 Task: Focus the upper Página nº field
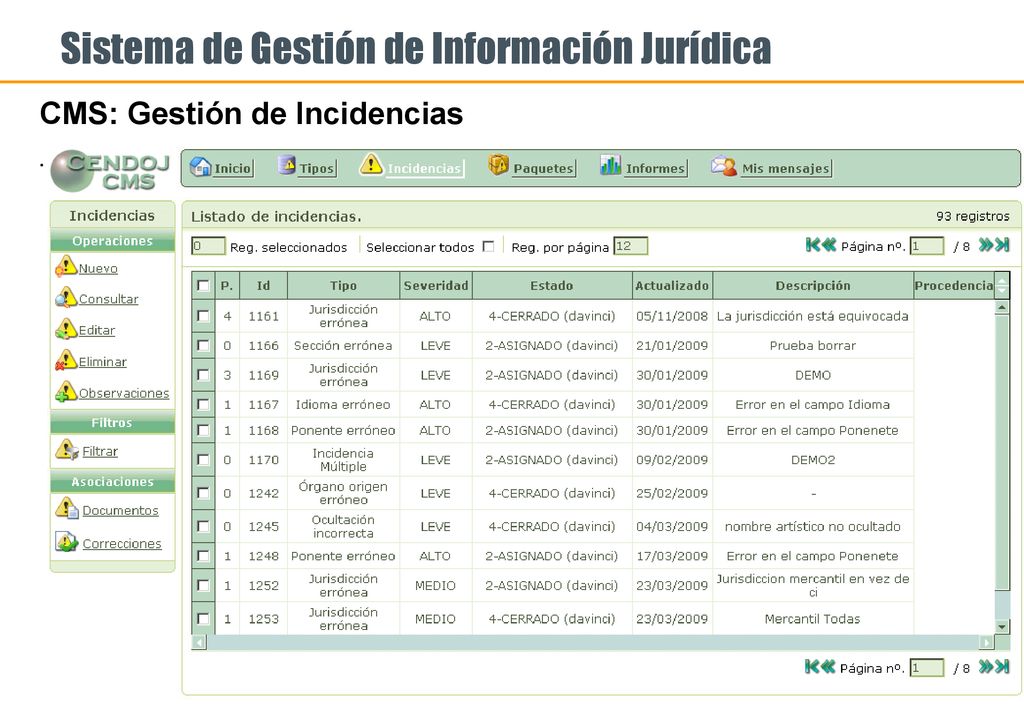927,246
